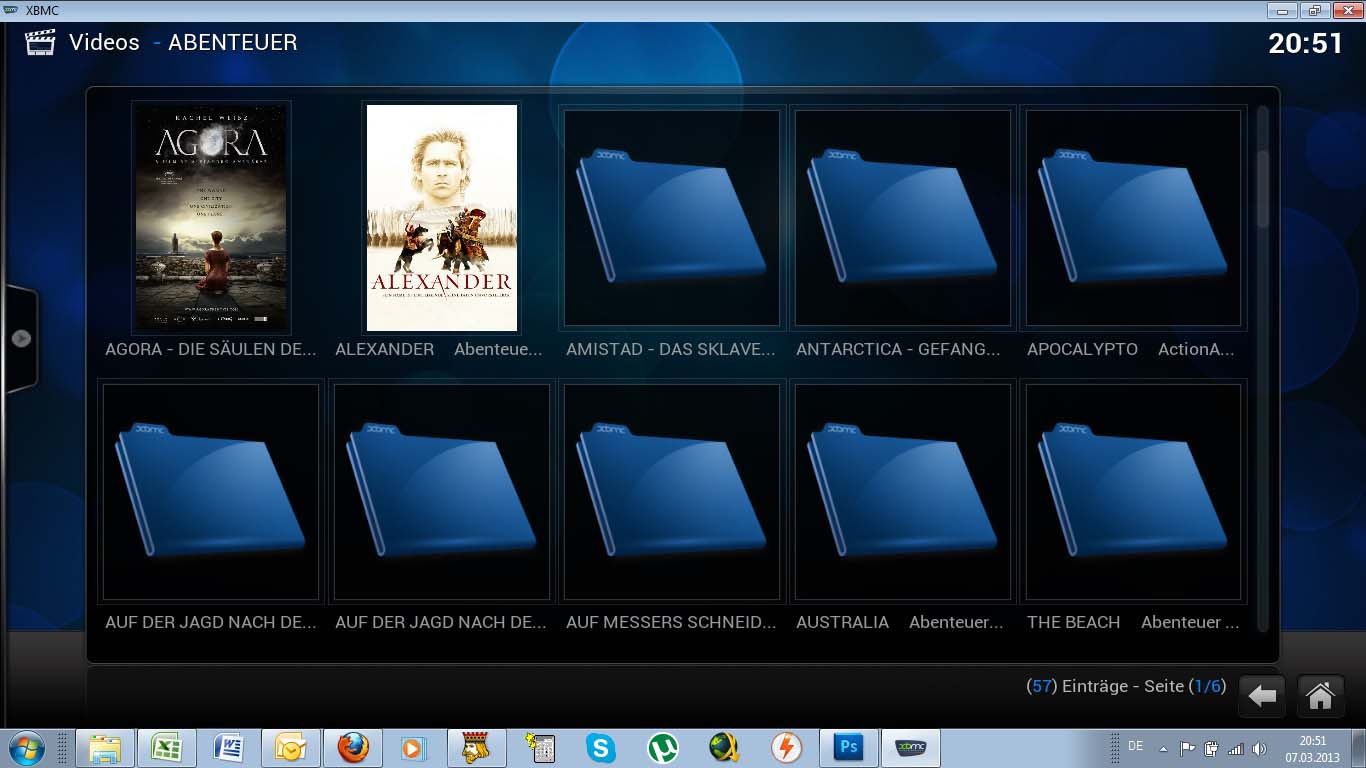The height and width of the screenshot is (768, 1366).
Task: Open uTorrent from the taskbar
Action: [x=662, y=748]
